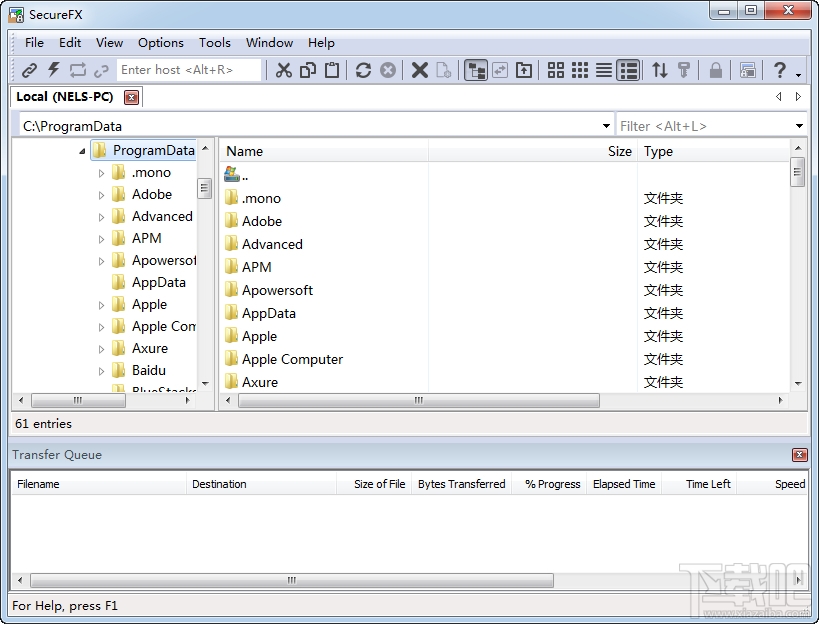Switch to small icons view

point(580,70)
